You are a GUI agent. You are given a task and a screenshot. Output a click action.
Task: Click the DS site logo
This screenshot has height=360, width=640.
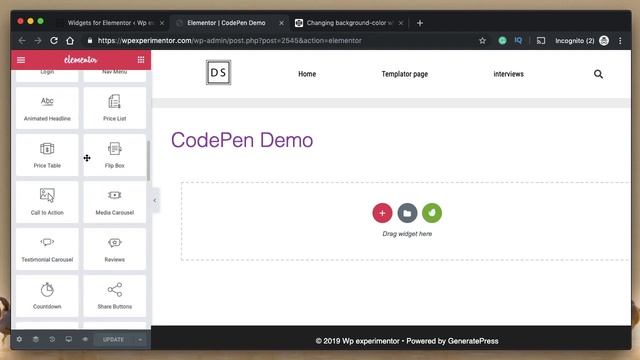(x=218, y=72)
